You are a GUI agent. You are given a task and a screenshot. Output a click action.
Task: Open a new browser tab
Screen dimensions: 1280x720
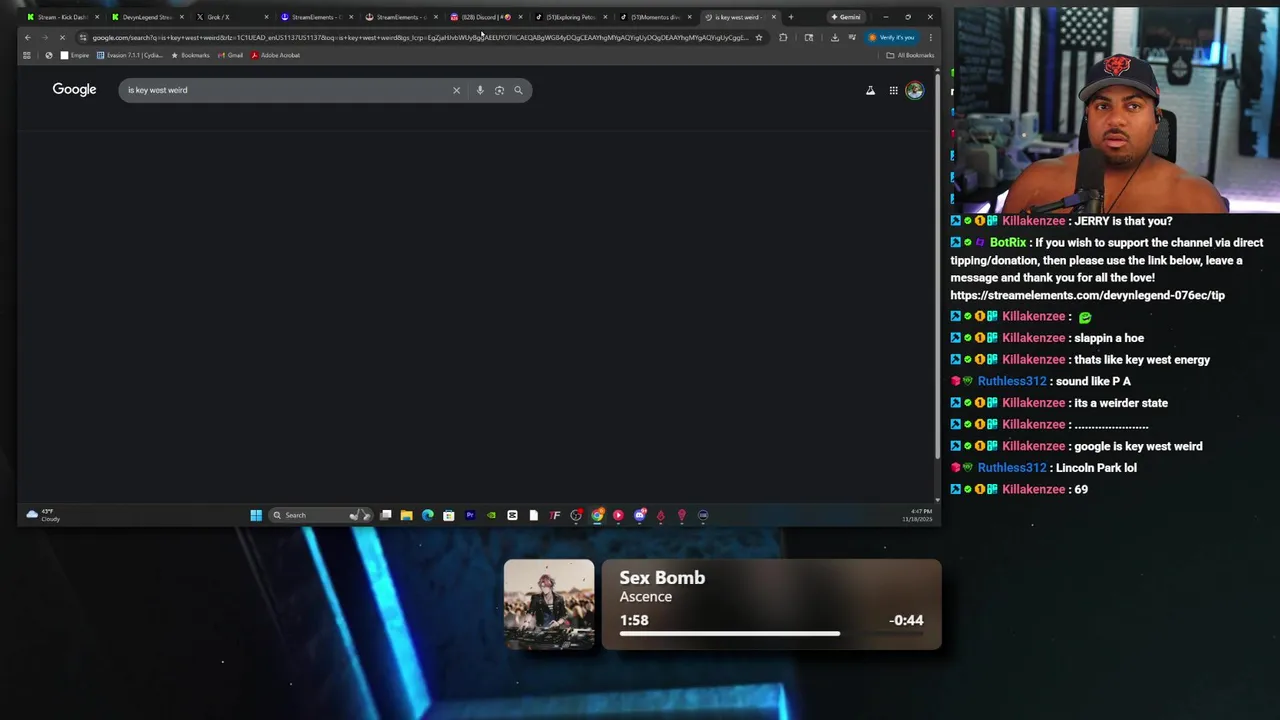(790, 17)
